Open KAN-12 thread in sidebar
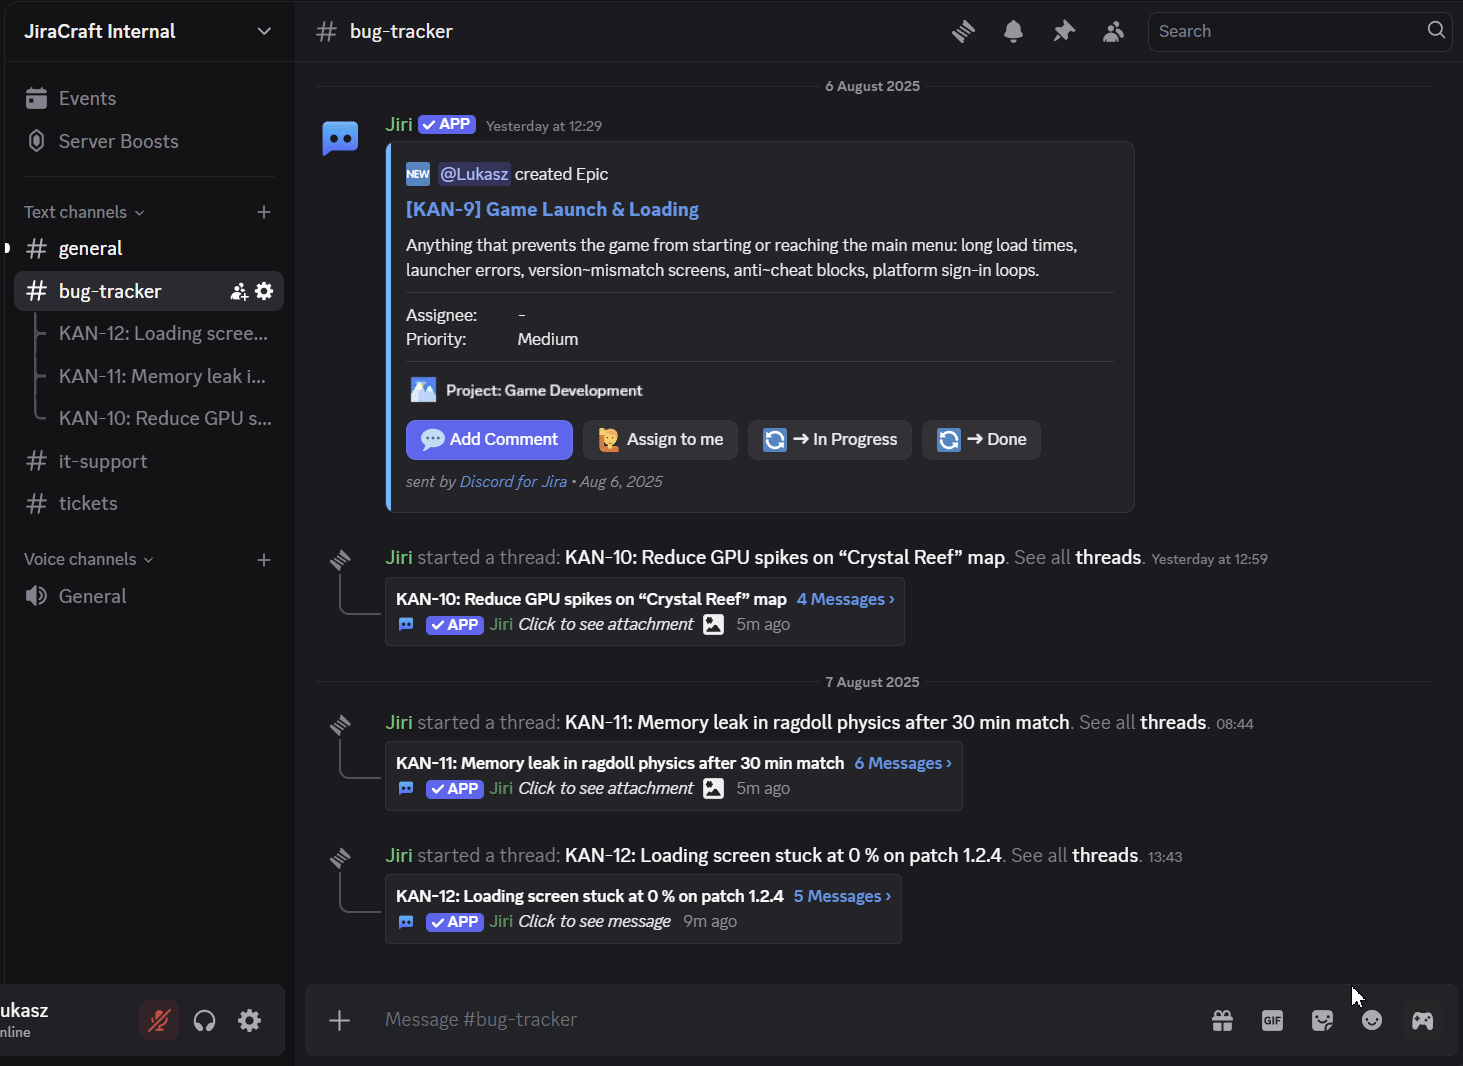 click(163, 333)
